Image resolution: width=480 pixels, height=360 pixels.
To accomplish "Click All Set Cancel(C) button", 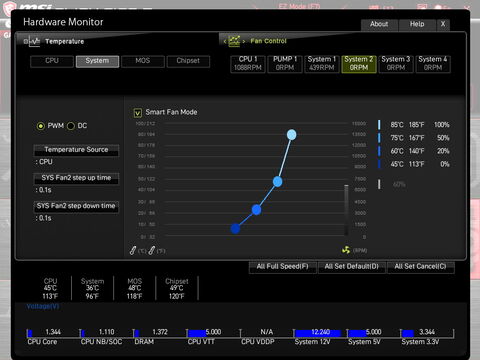I will (420, 267).
